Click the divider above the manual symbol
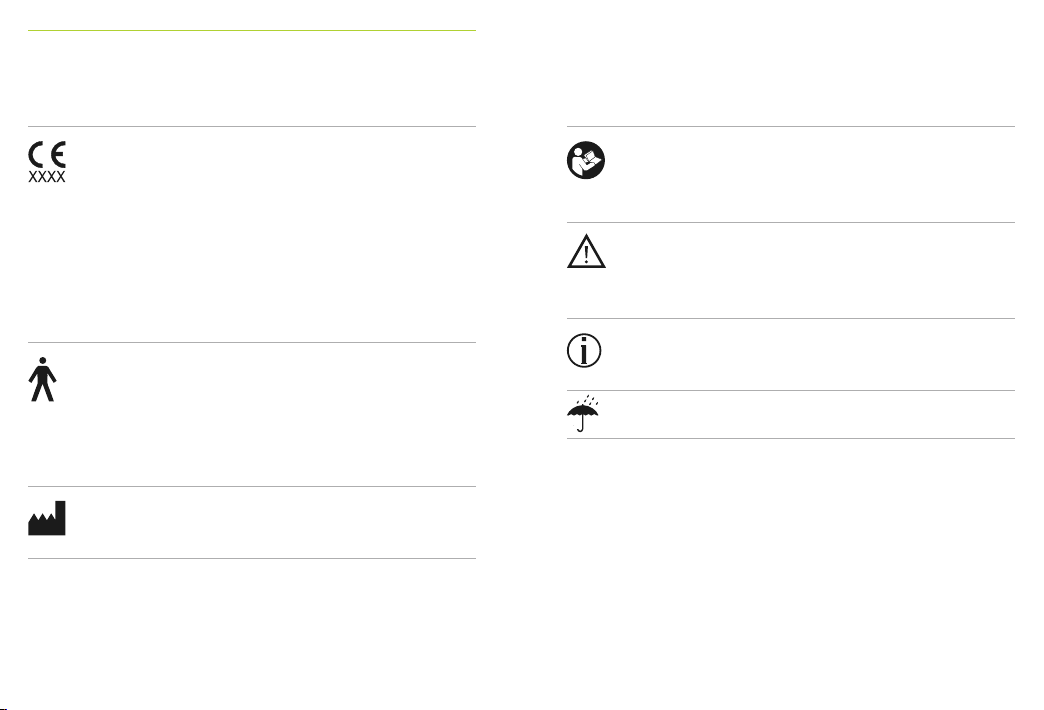 [x=791, y=127]
